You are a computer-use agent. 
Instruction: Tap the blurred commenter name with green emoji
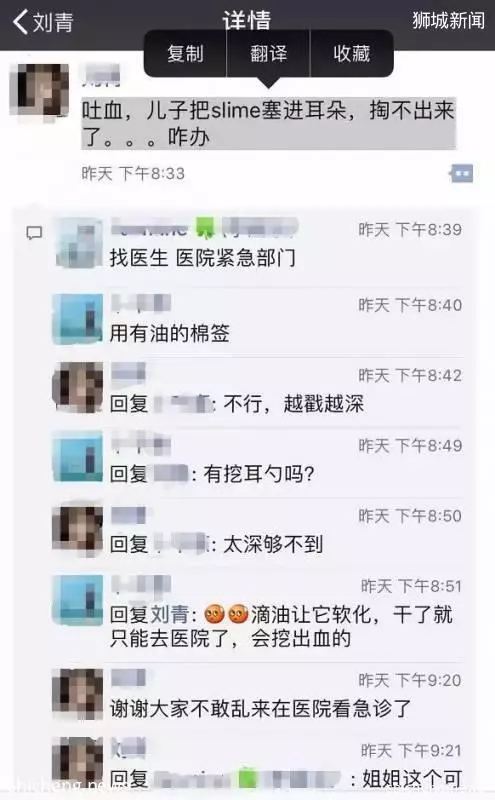pyautogui.click(x=204, y=227)
